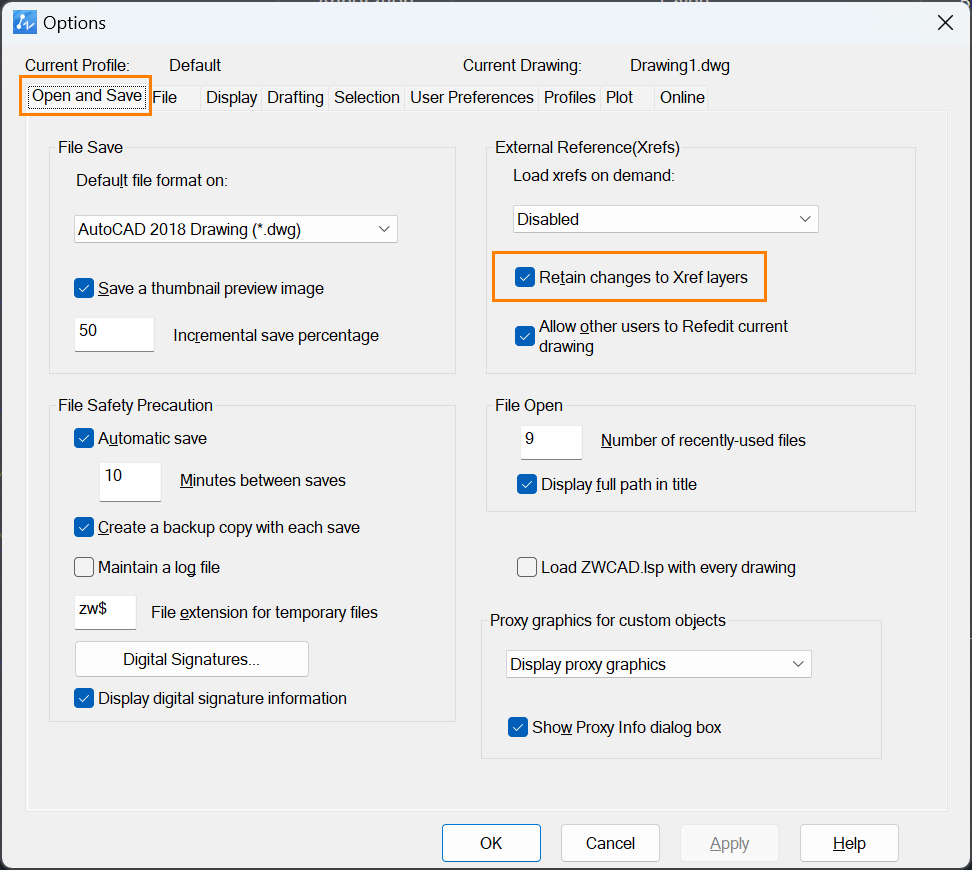Open the Digital Signatures dialog
Image resolution: width=972 pixels, height=870 pixels.
pos(192,659)
